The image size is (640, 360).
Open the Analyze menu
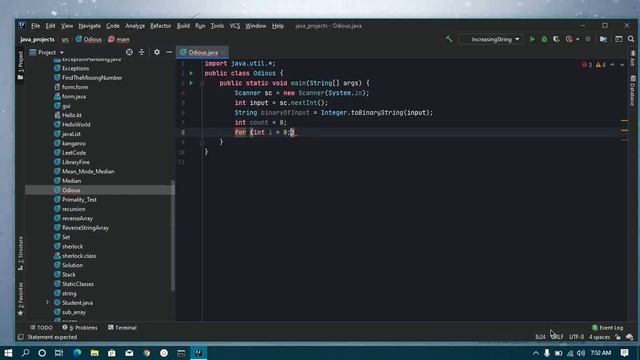click(x=135, y=26)
